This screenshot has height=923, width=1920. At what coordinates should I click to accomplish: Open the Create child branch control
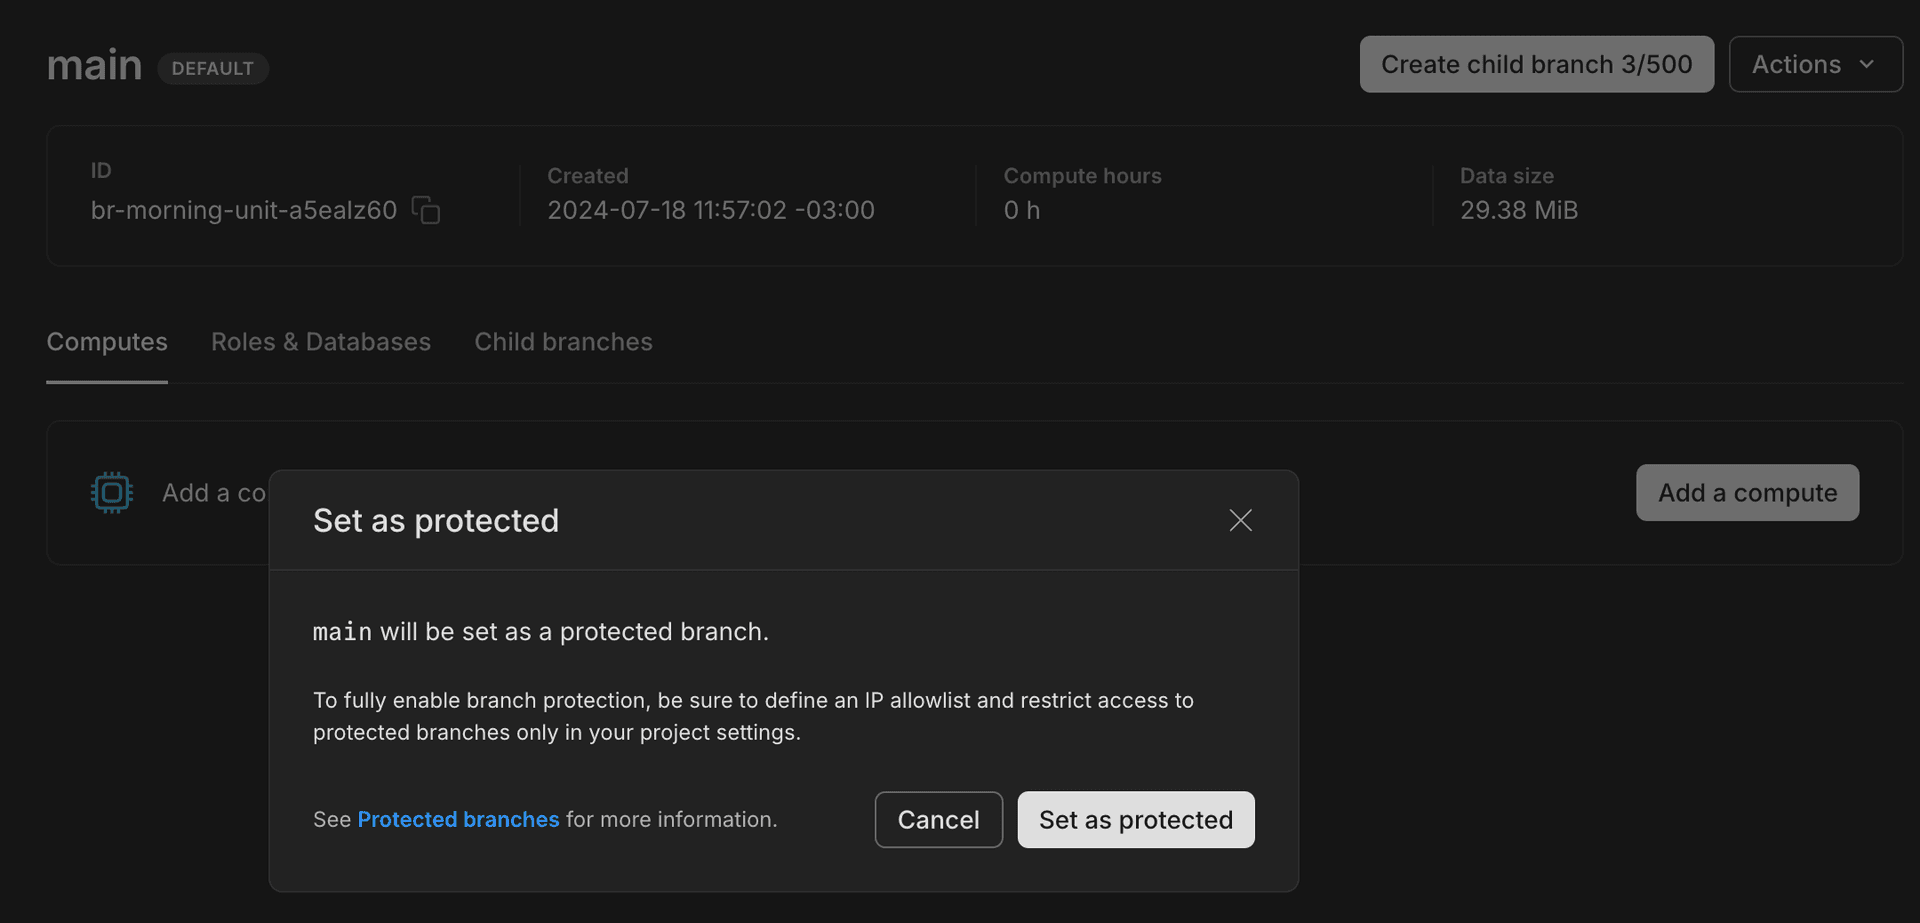click(1536, 64)
